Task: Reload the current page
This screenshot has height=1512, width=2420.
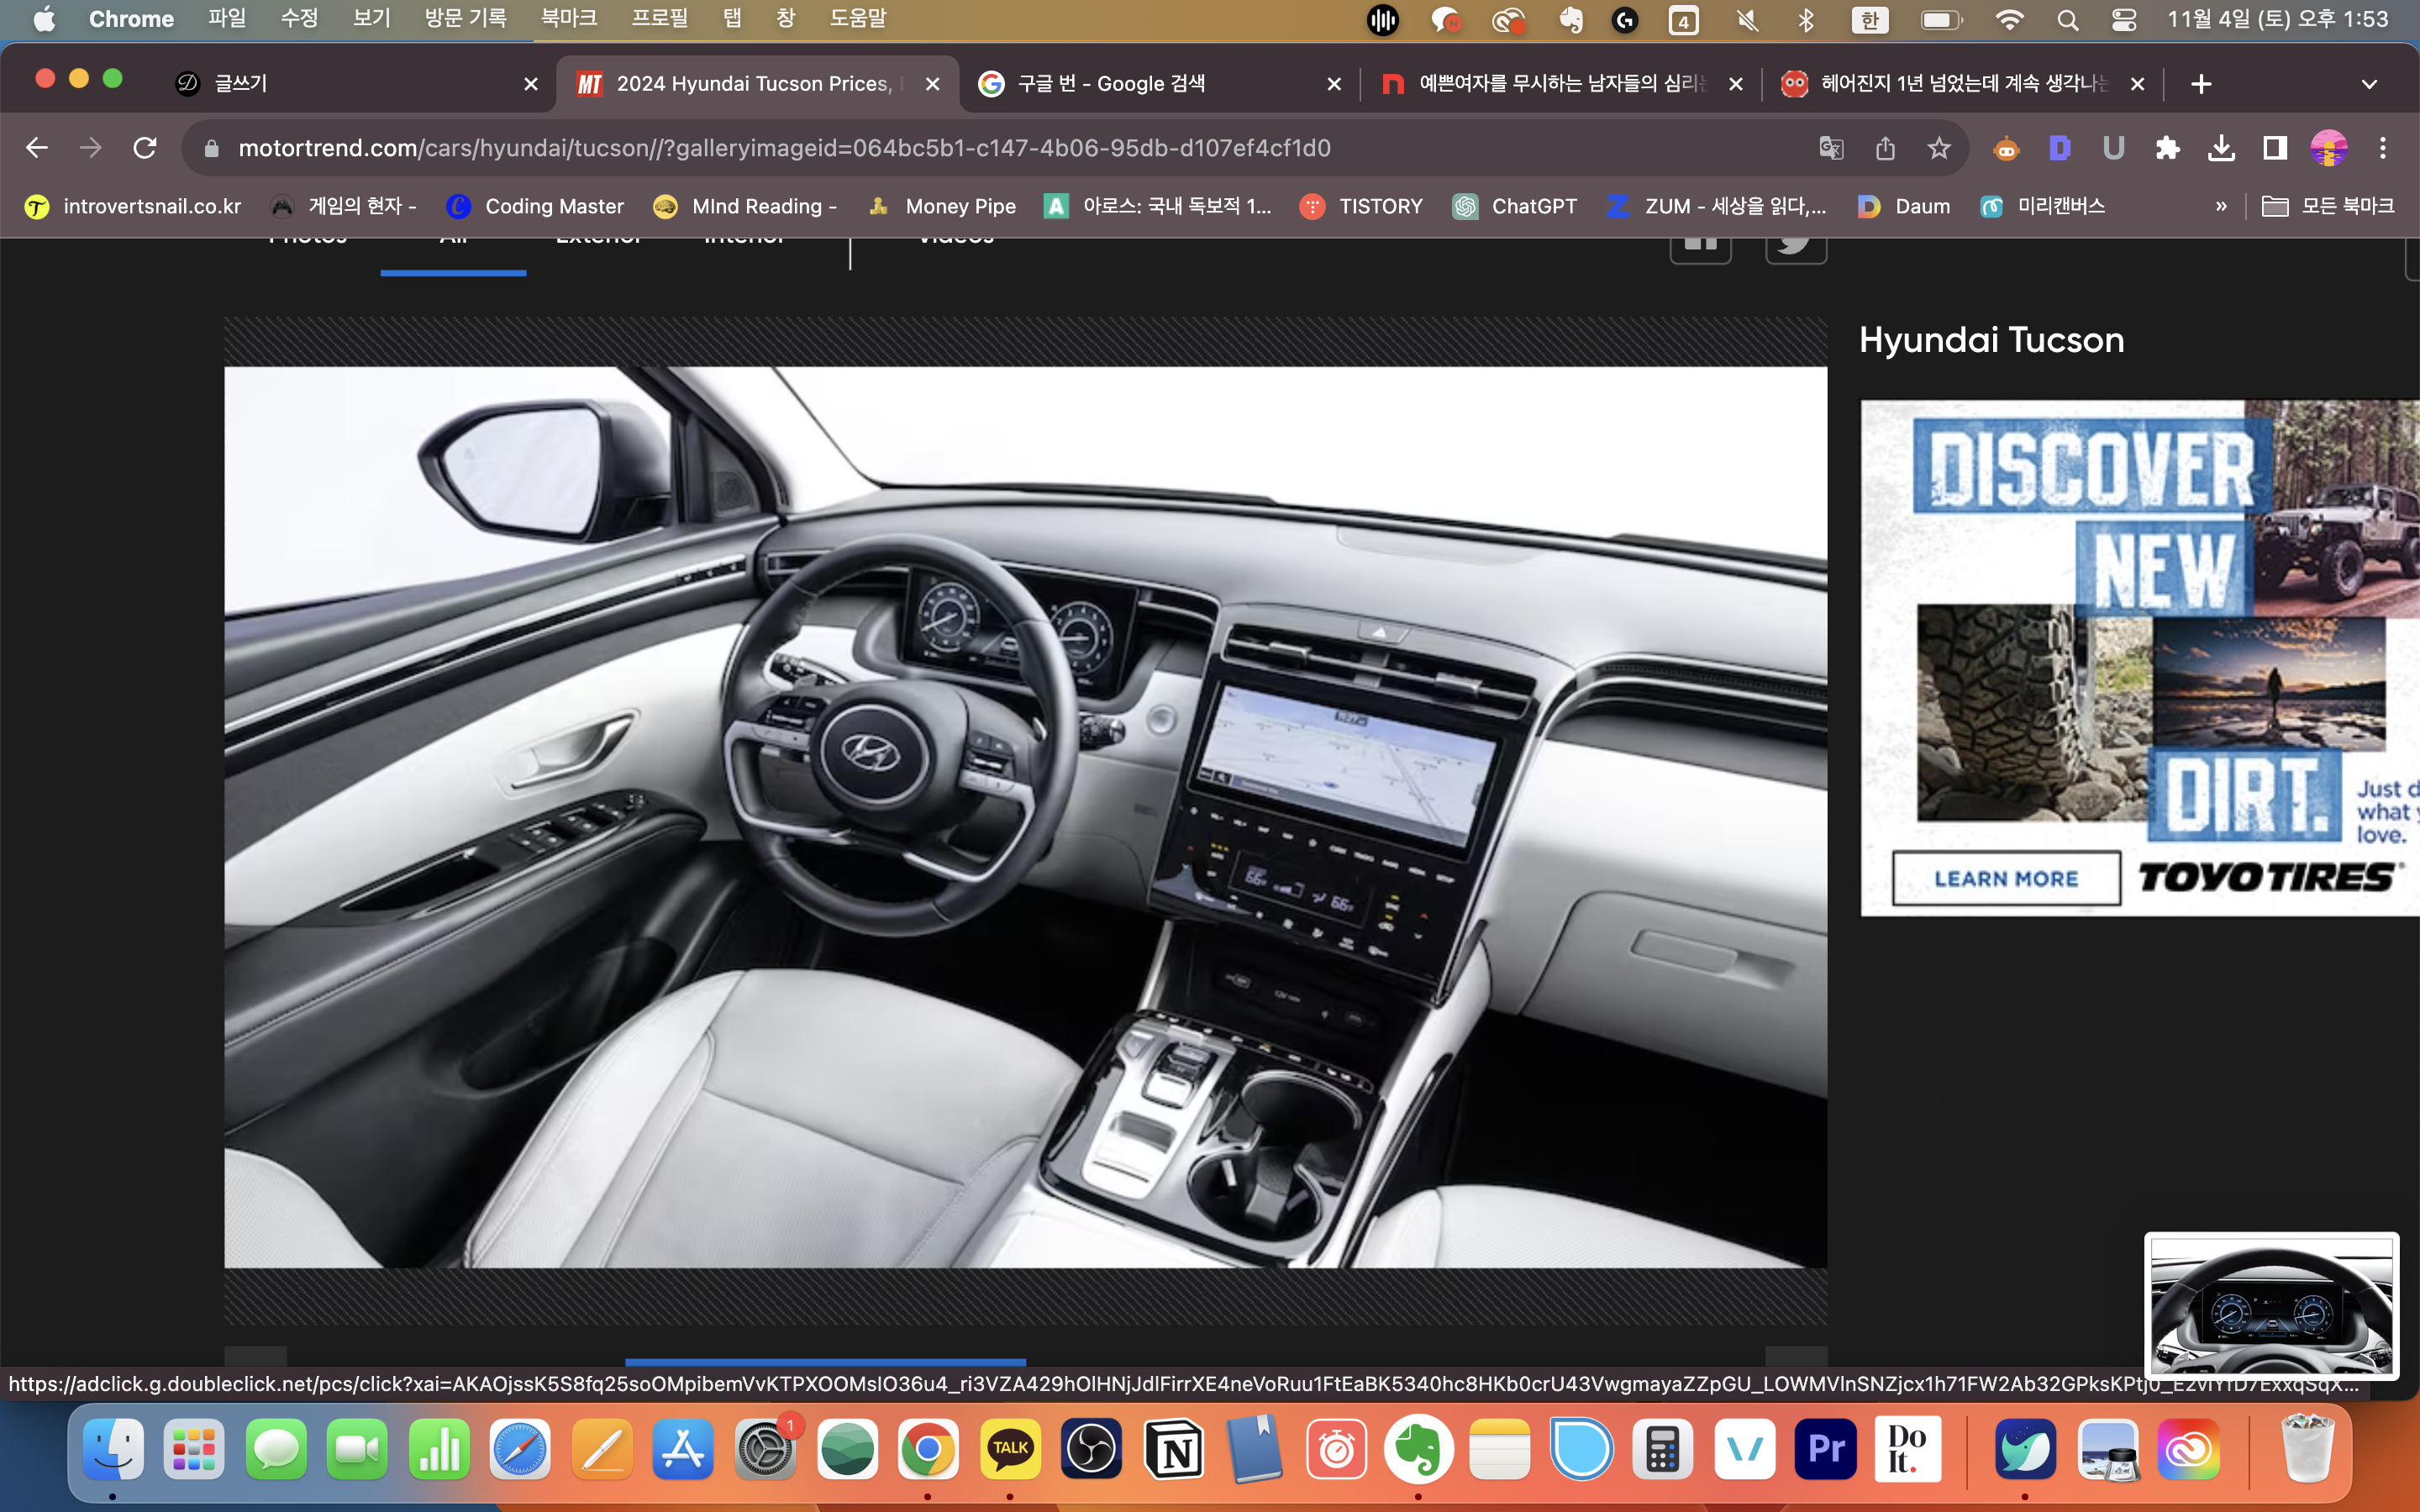Action: (145, 148)
